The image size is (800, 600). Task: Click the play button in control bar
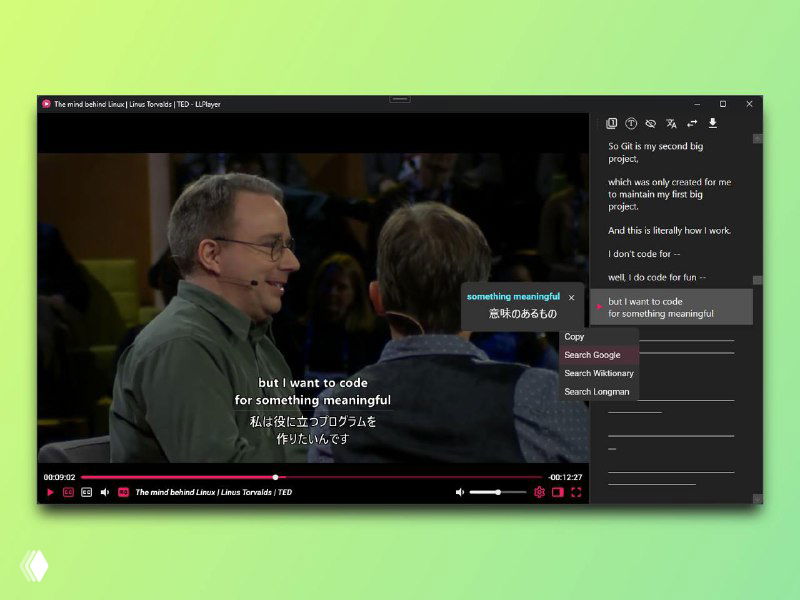(50, 492)
